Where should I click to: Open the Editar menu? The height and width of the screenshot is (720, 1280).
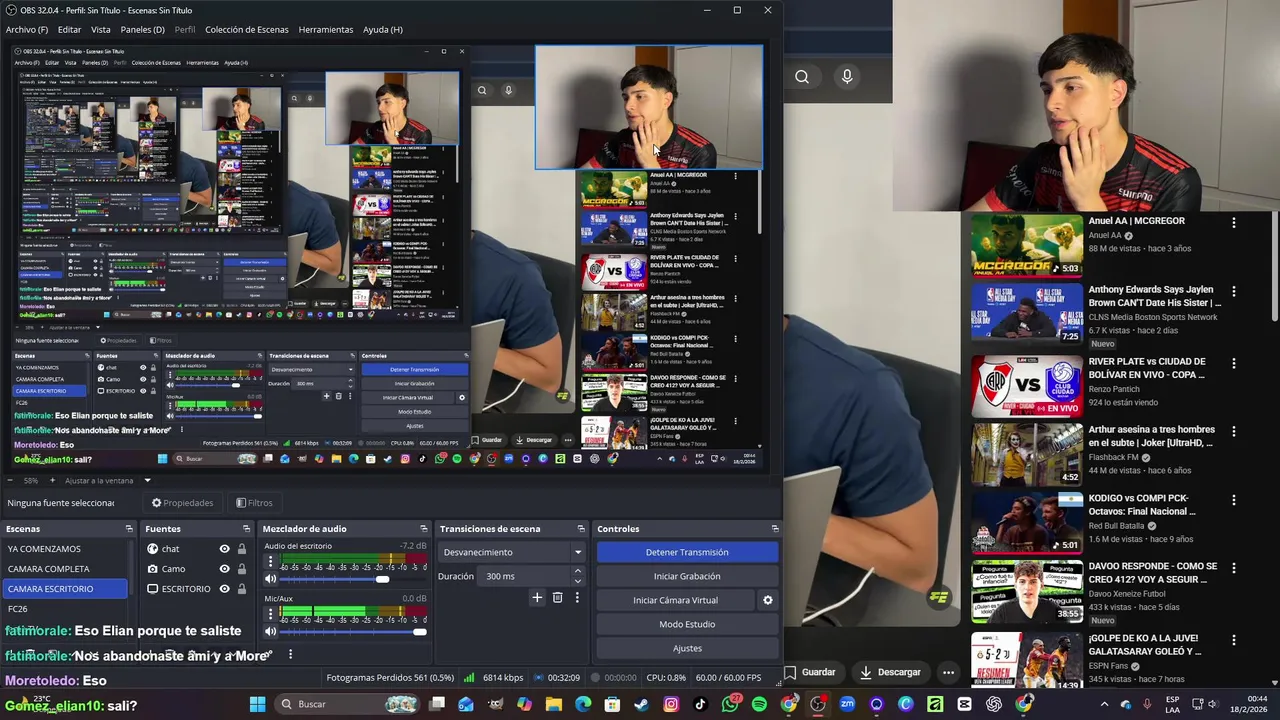[69, 30]
